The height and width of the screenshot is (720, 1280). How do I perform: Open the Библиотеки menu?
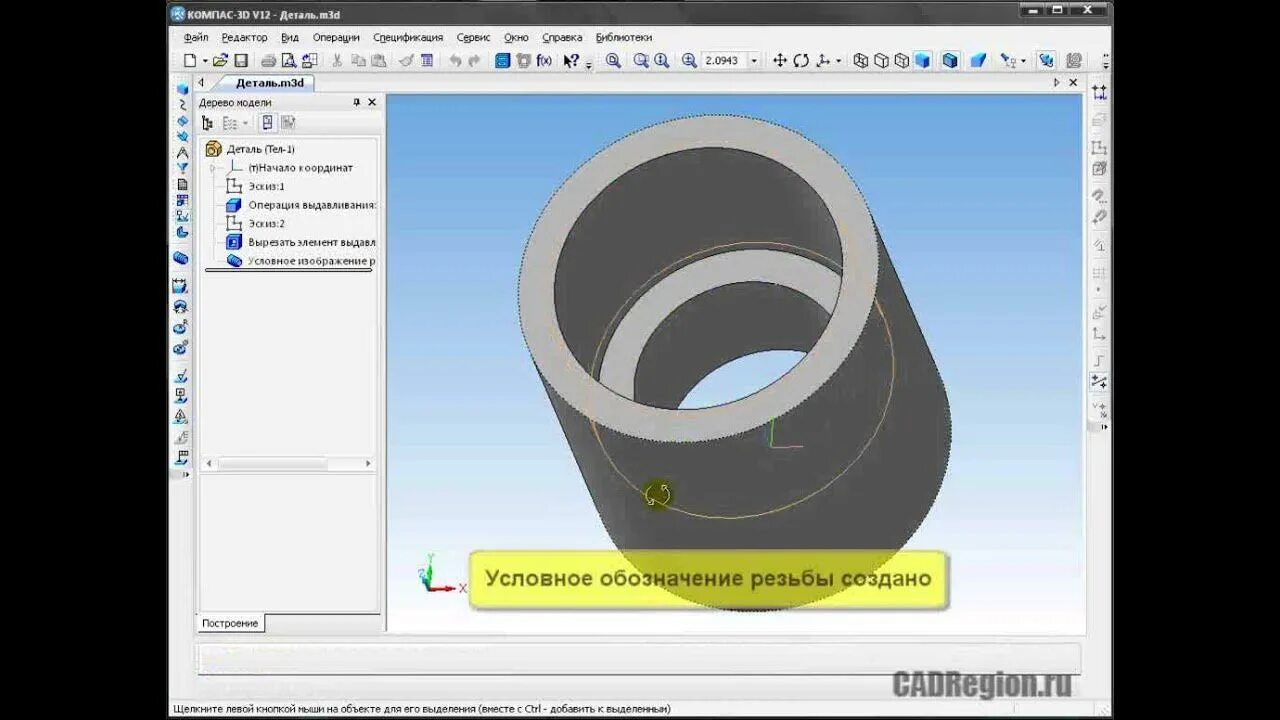point(624,37)
